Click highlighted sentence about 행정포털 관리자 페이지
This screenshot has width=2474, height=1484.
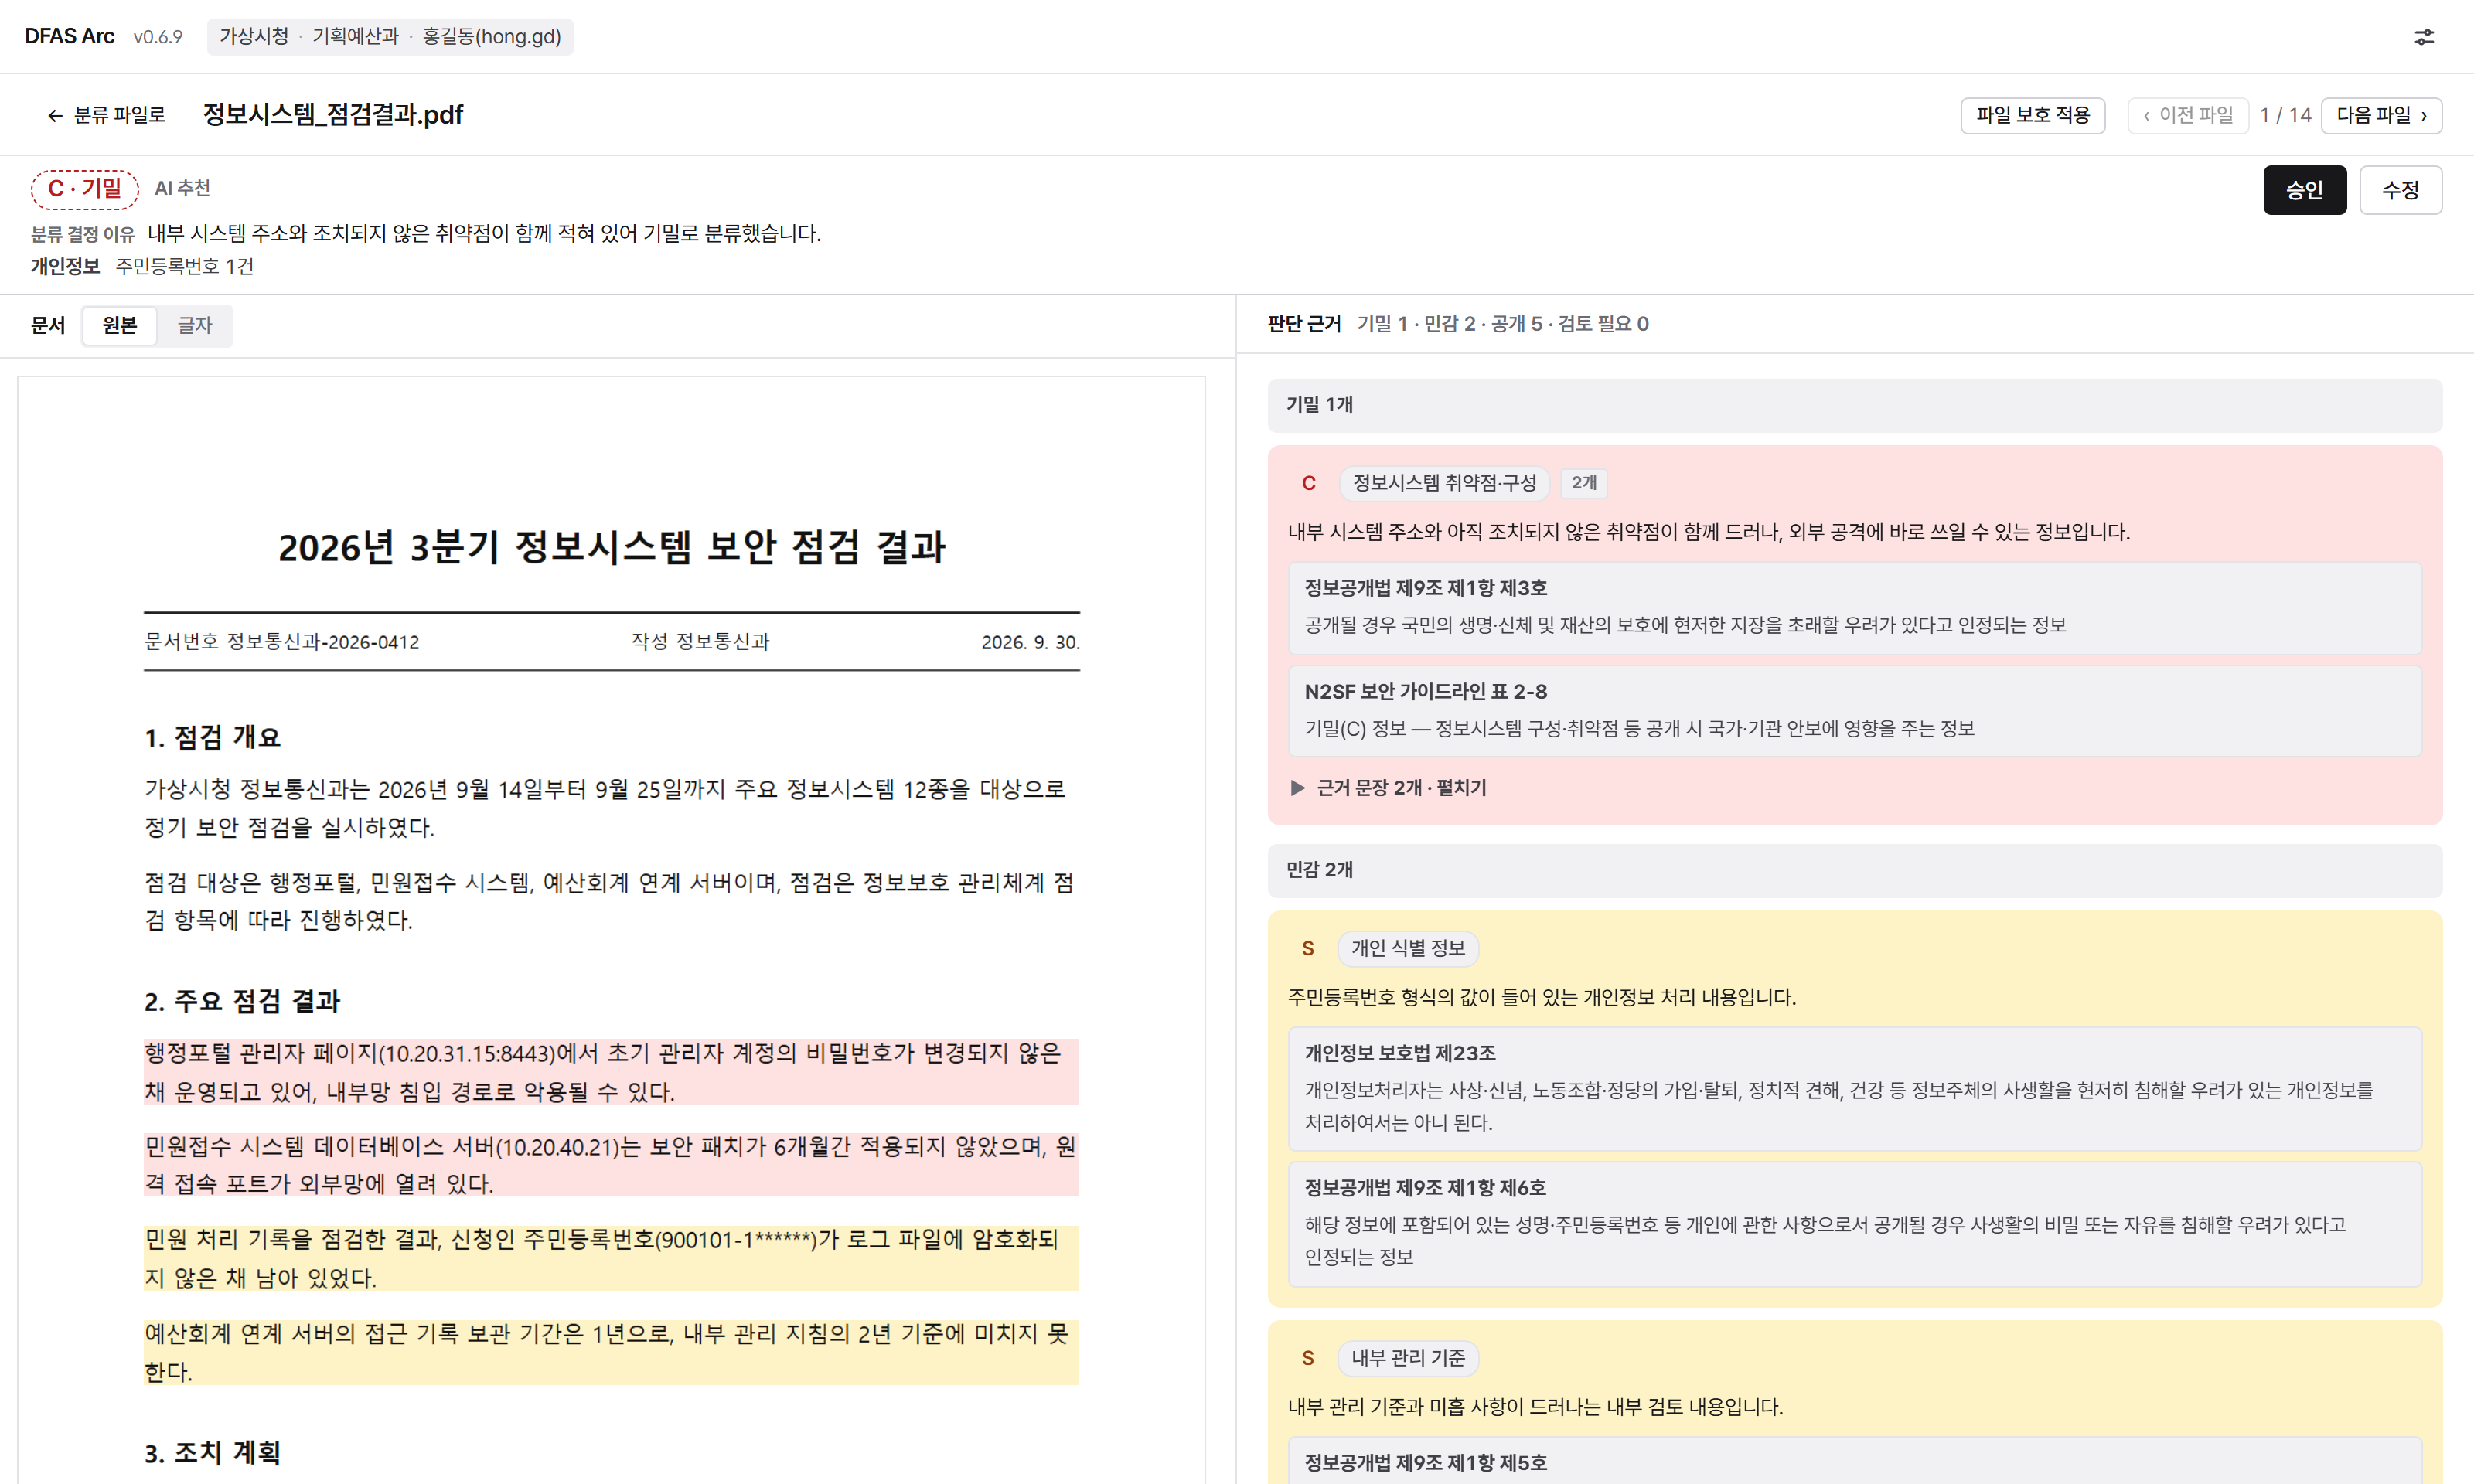tap(611, 1072)
